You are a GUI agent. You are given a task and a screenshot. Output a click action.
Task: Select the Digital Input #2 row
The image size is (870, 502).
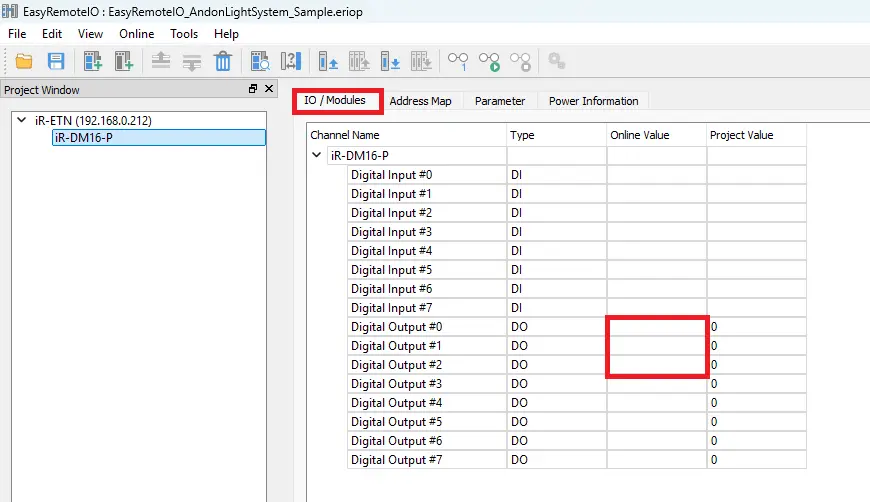[577, 212]
